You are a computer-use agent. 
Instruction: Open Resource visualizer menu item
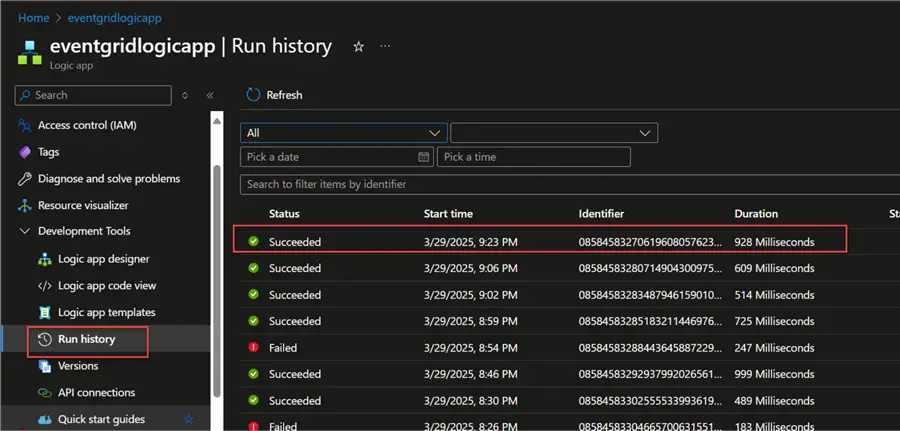coord(83,205)
